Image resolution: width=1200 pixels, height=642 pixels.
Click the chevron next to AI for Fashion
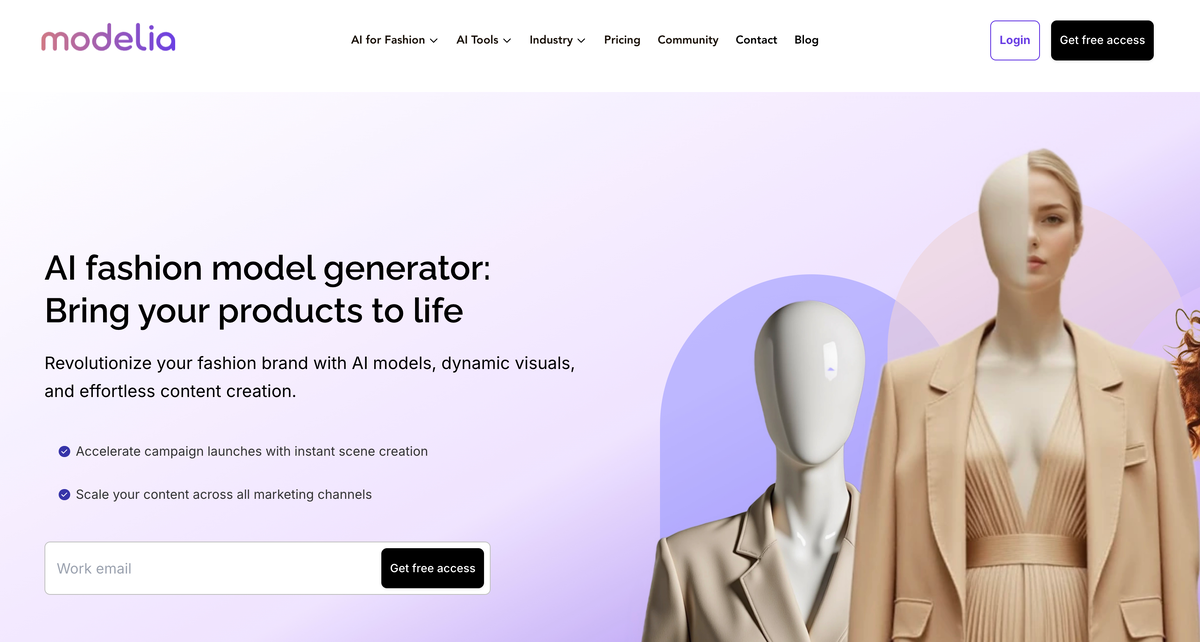point(434,41)
